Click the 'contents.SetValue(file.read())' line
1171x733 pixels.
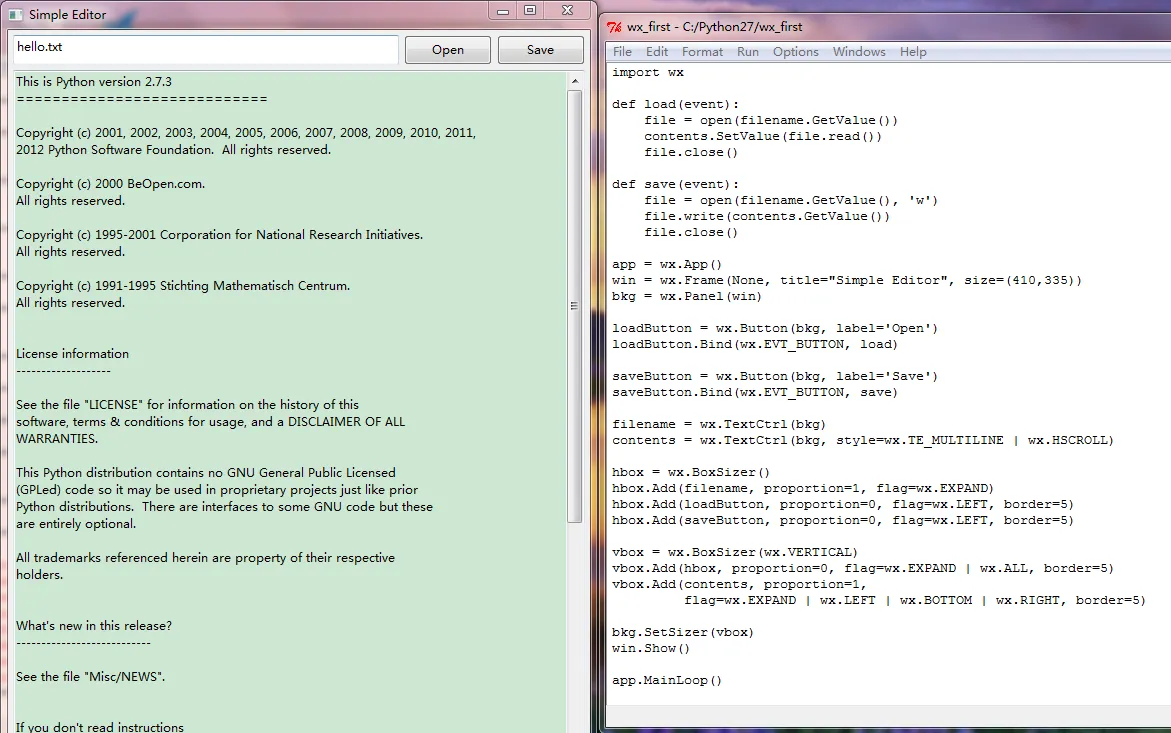click(x=762, y=137)
